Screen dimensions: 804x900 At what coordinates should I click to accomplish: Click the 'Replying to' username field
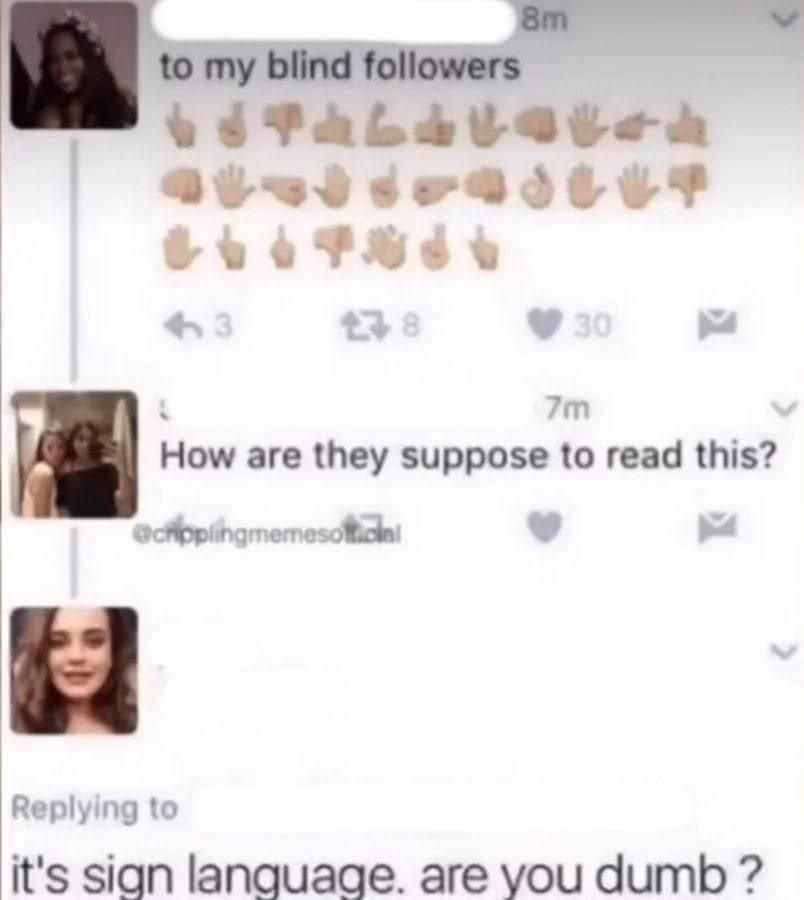click(442, 808)
